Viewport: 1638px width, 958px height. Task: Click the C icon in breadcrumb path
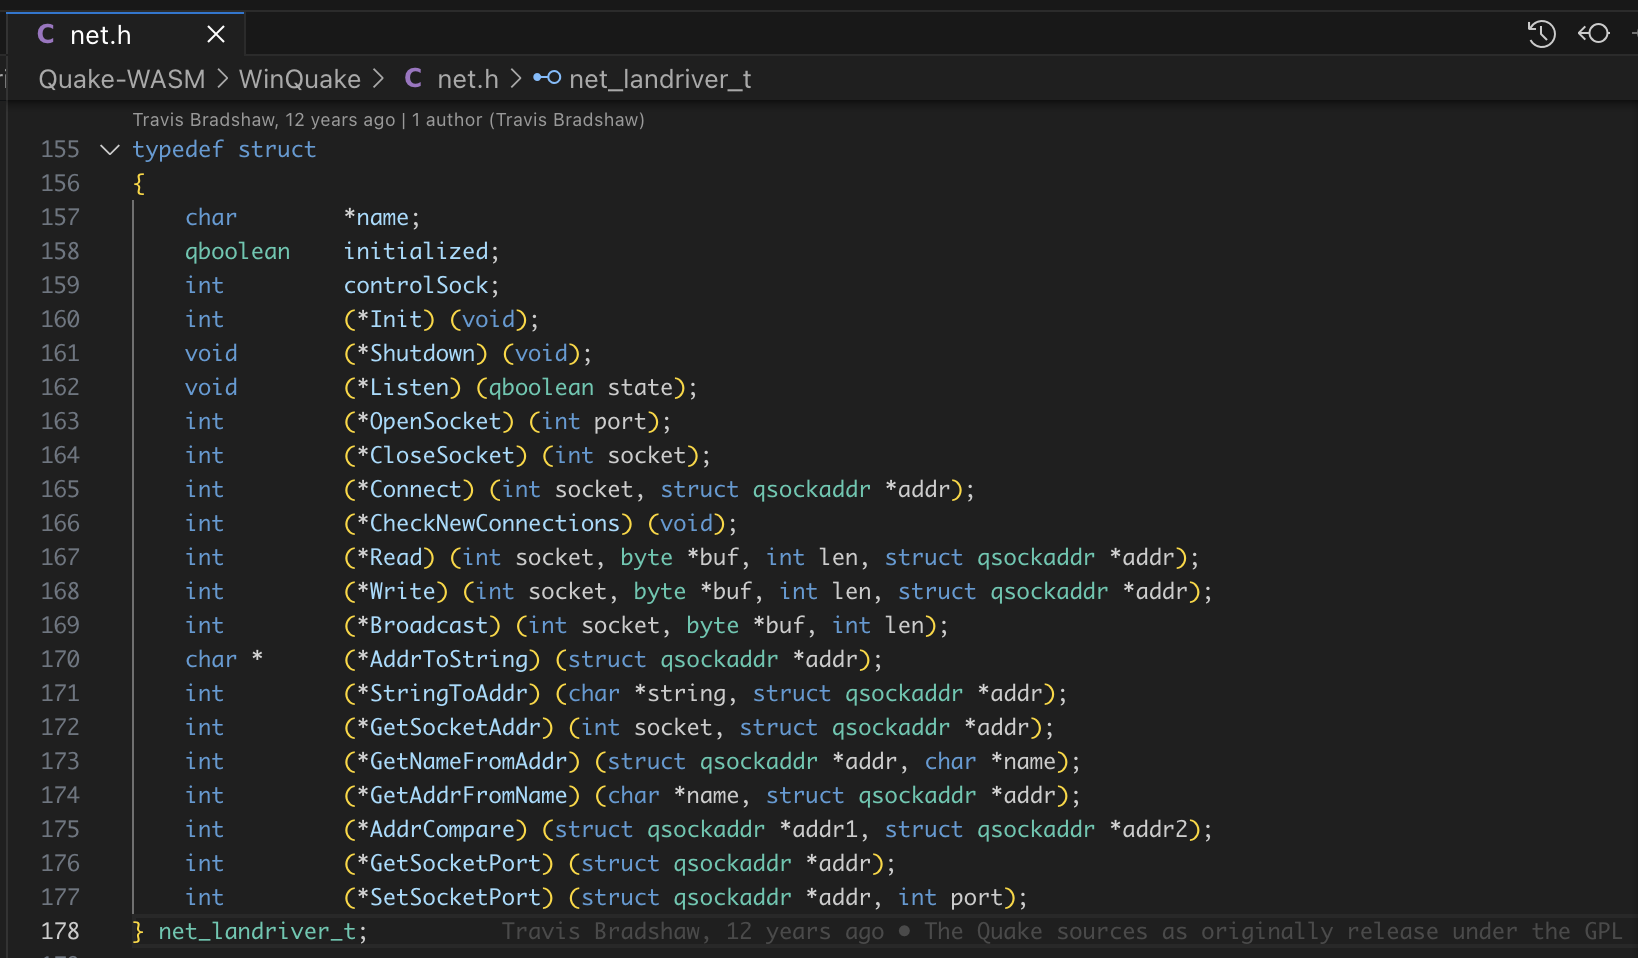(413, 78)
